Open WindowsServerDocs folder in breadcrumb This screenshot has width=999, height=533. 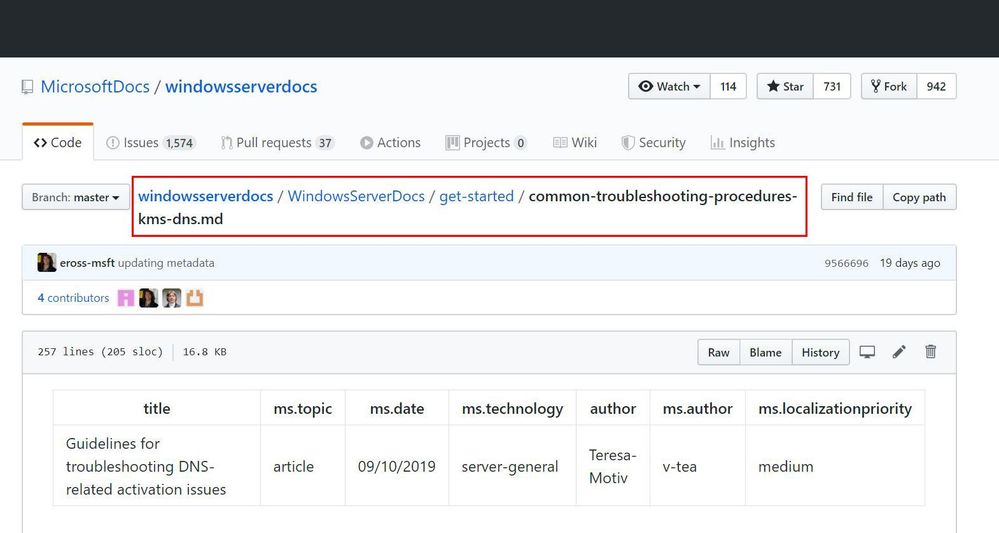(x=356, y=196)
